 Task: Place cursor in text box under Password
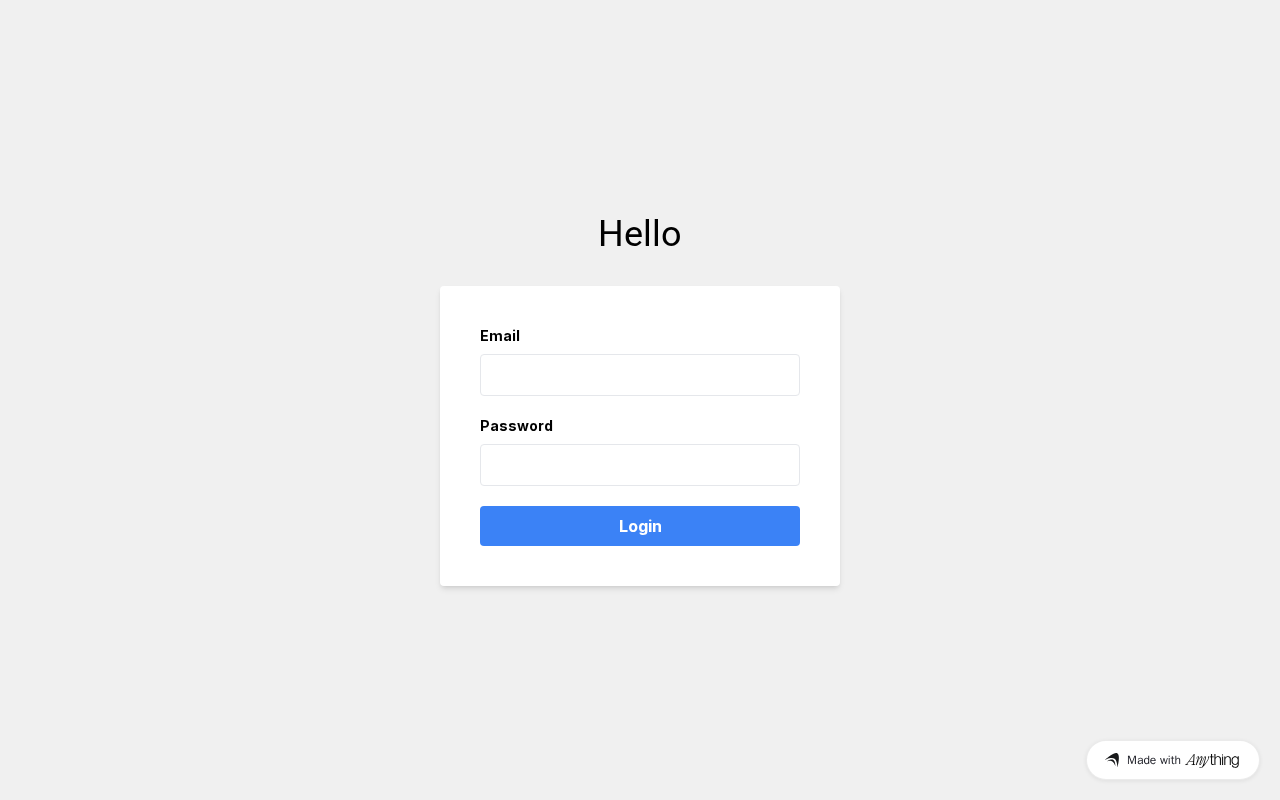coord(640,465)
